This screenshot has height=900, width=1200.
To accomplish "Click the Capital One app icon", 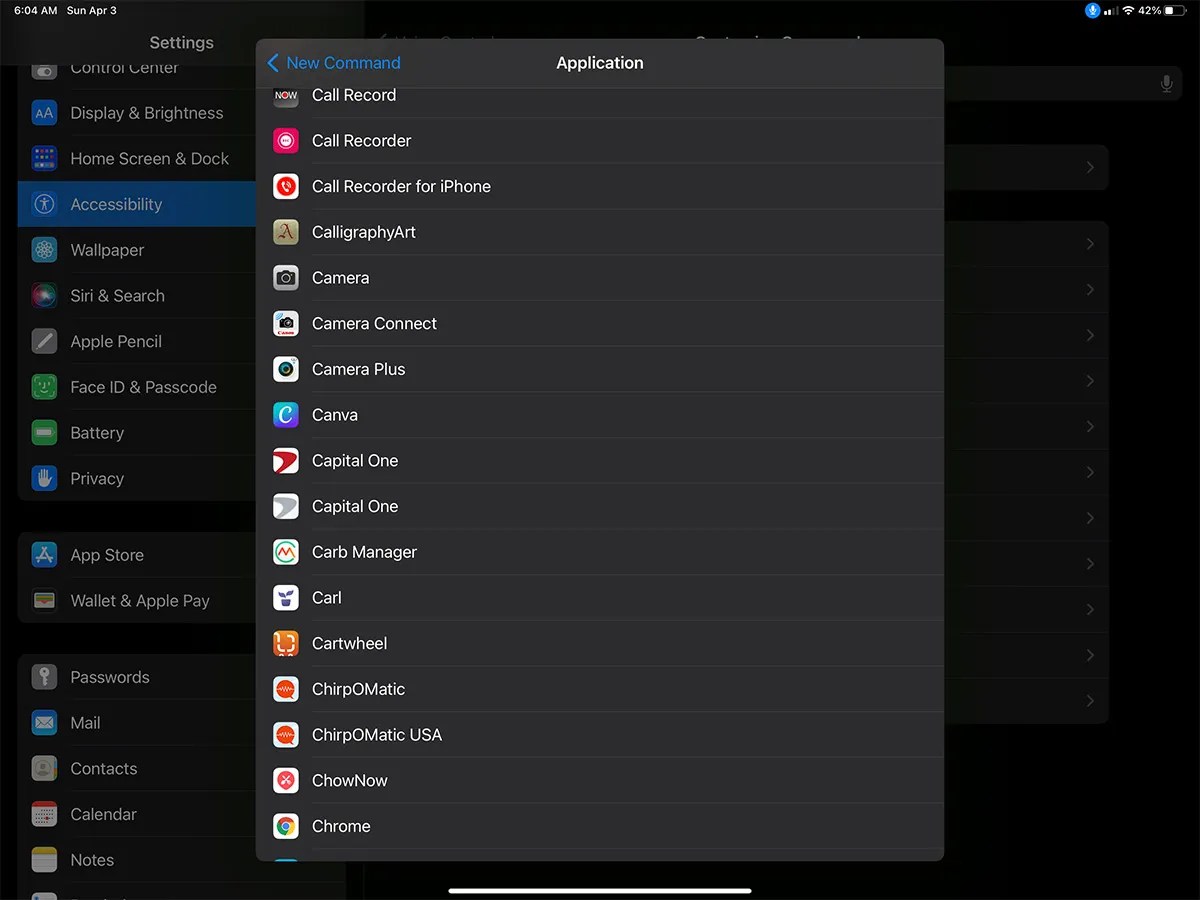I will (285, 460).
